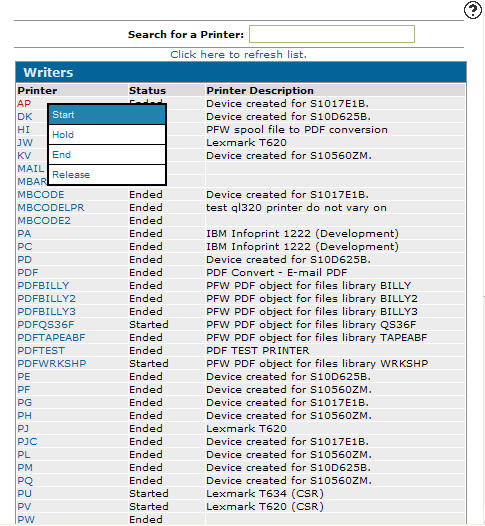Open the JW printer link

point(25,143)
